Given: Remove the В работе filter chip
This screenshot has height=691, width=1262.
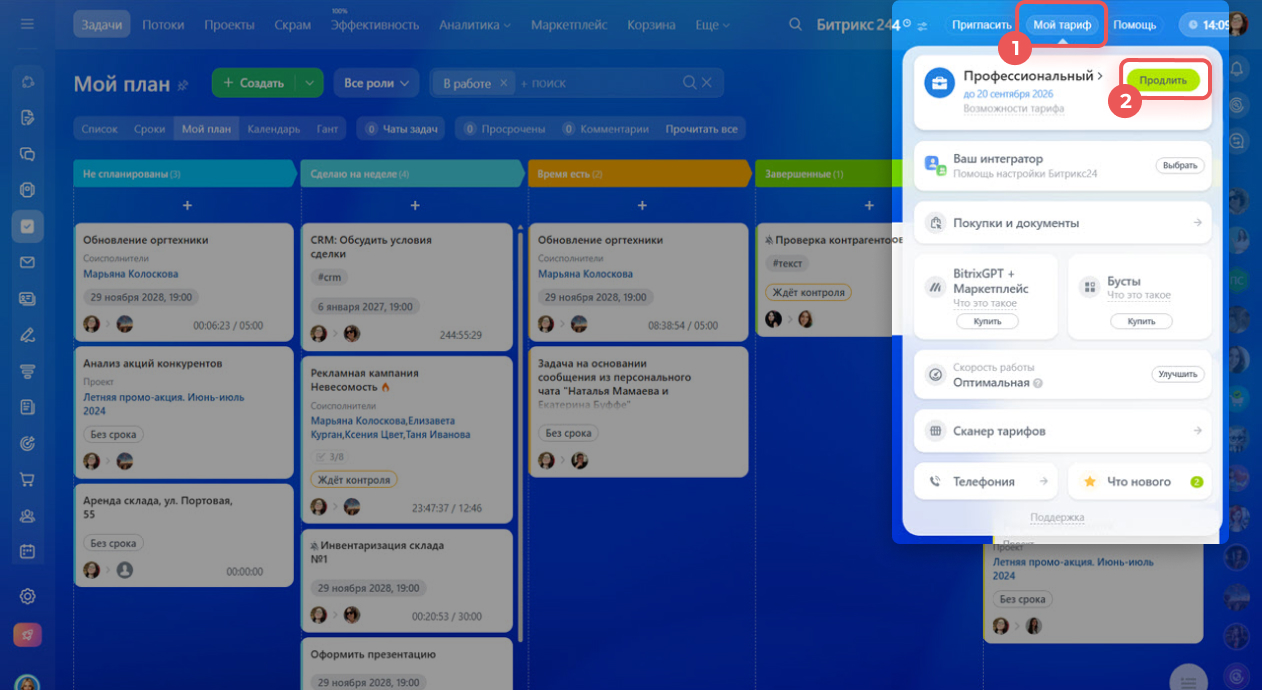Looking at the screenshot, I should [x=504, y=83].
